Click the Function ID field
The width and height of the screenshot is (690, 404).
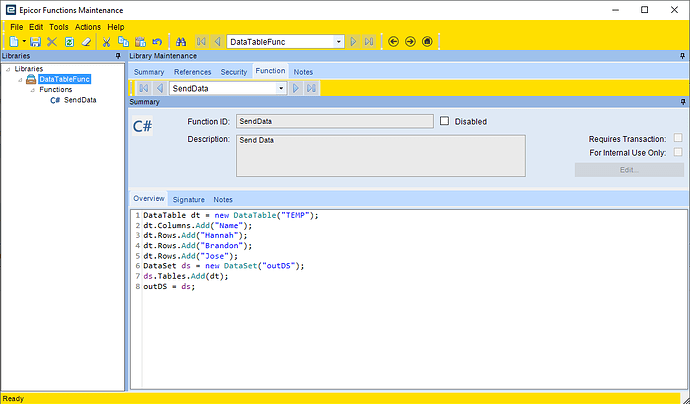point(334,121)
